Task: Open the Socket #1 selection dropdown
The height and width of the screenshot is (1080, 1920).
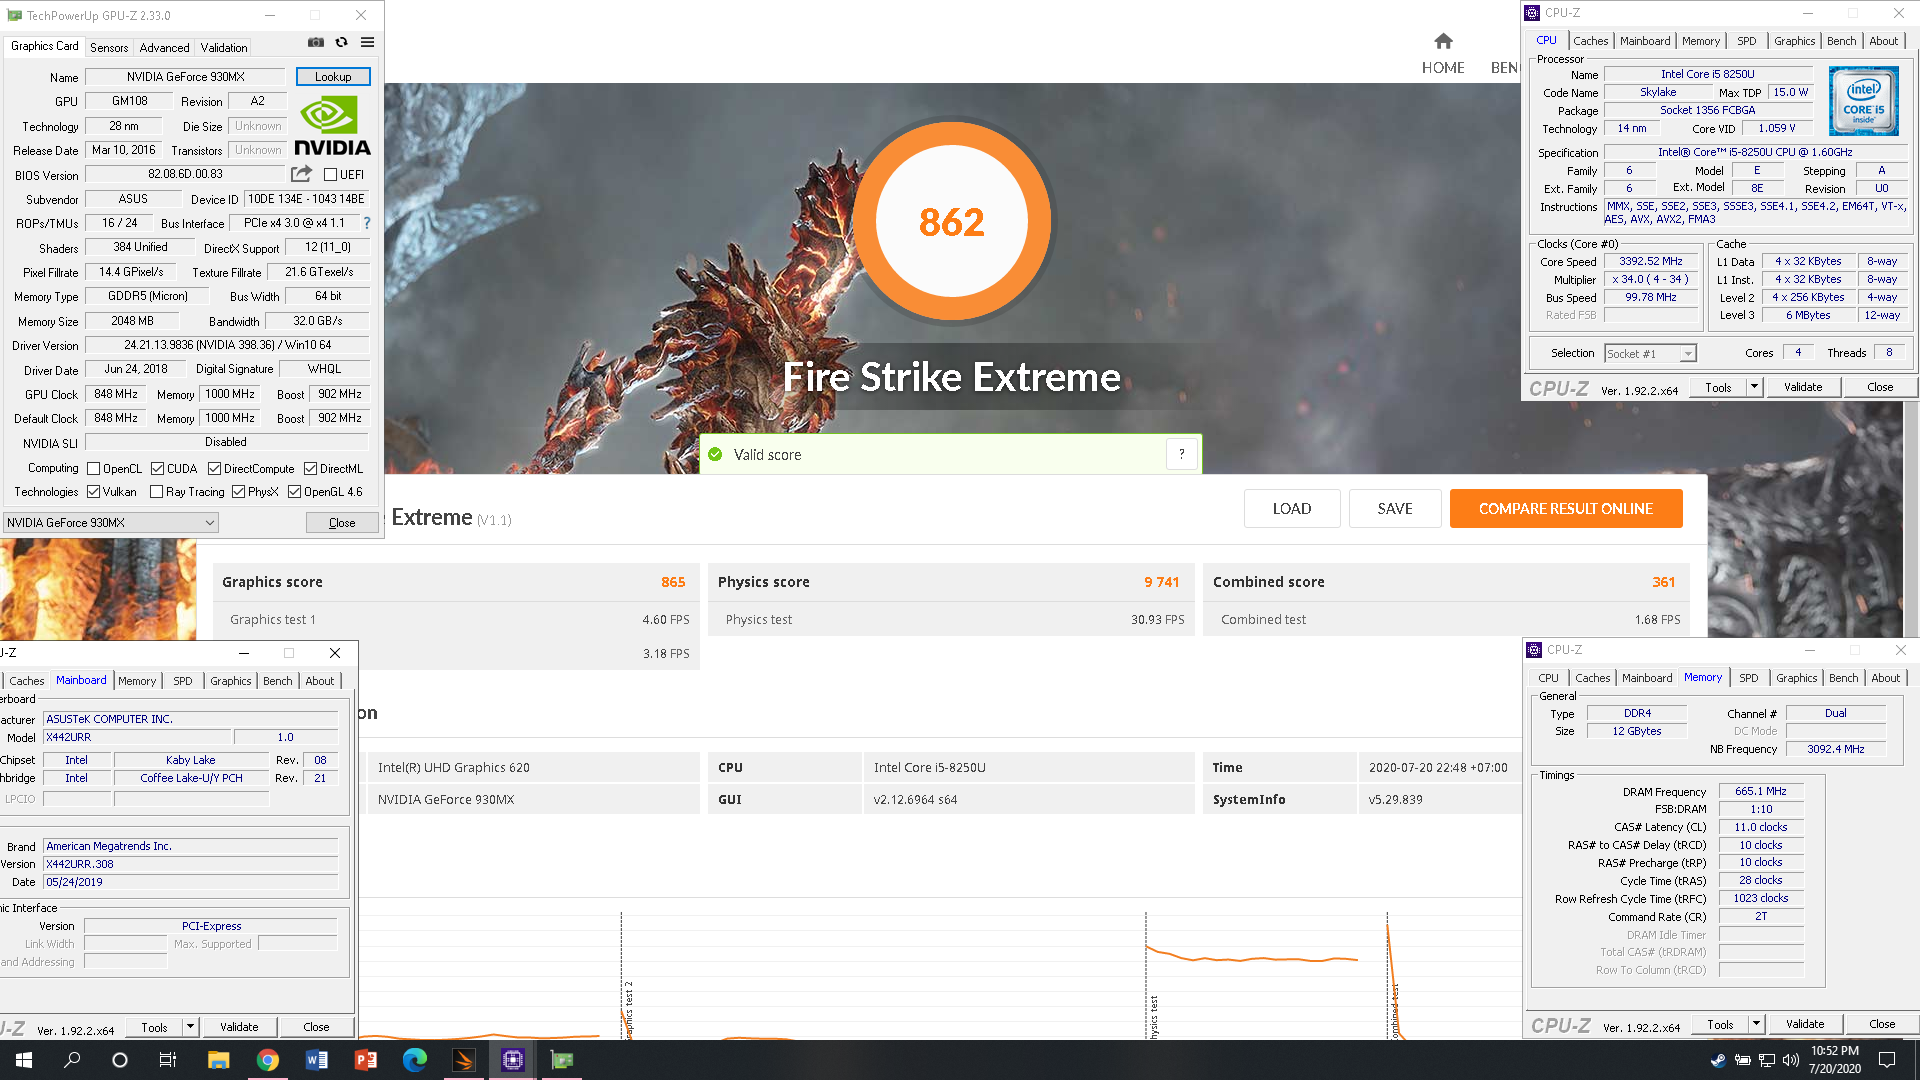Action: point(1650,353)
